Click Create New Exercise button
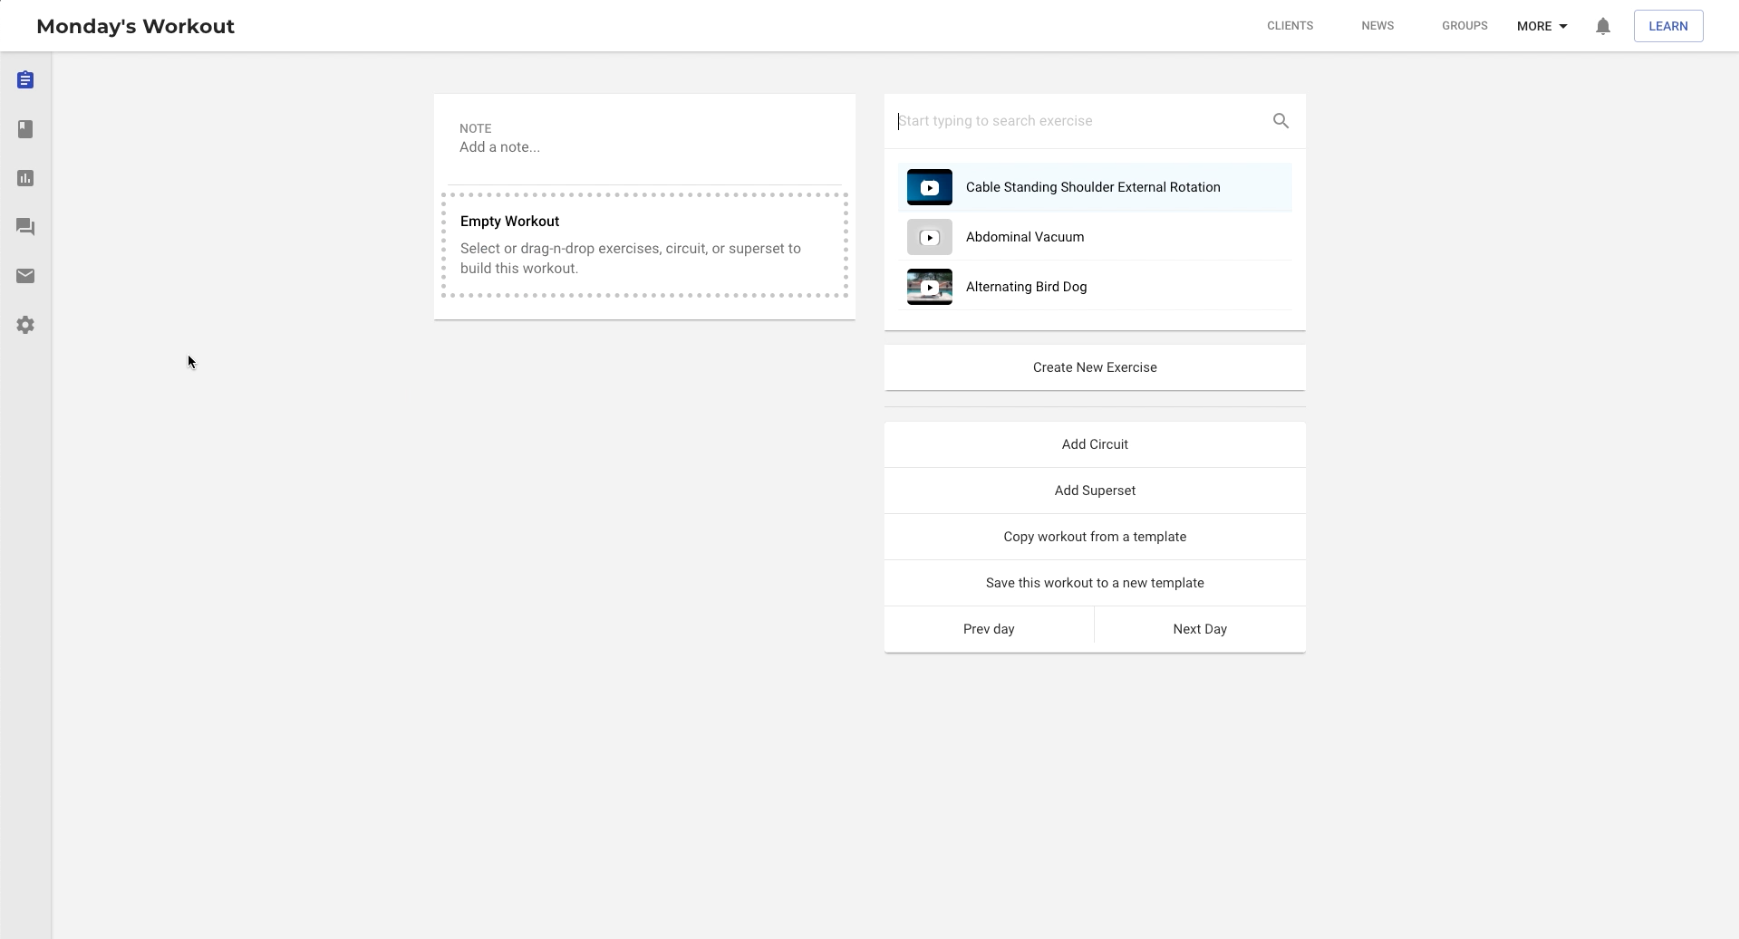This screenshot has width=1739, height=939. [x=1094, y=368]
